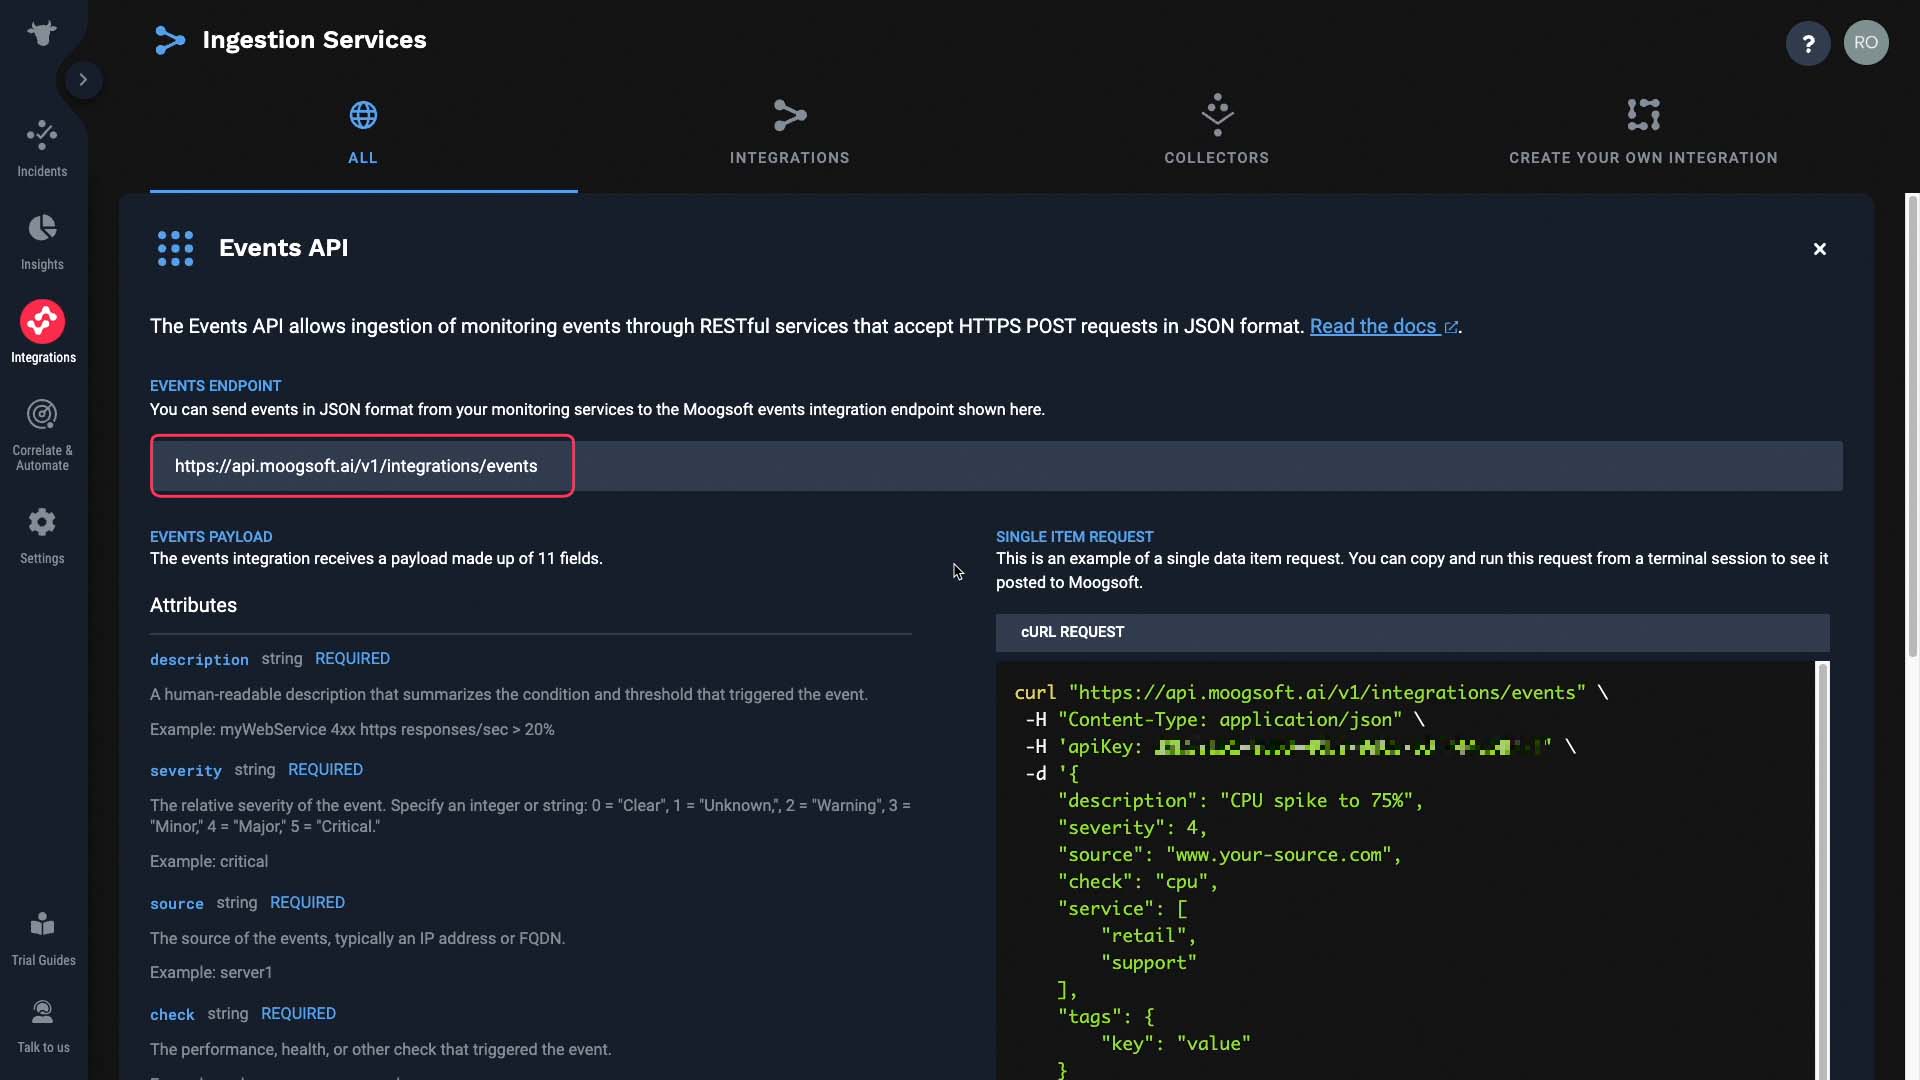The width and height of the screenshot is (1920, 1080).
Task: Click the cURL REQUEST header
Action: point(1412,632)
